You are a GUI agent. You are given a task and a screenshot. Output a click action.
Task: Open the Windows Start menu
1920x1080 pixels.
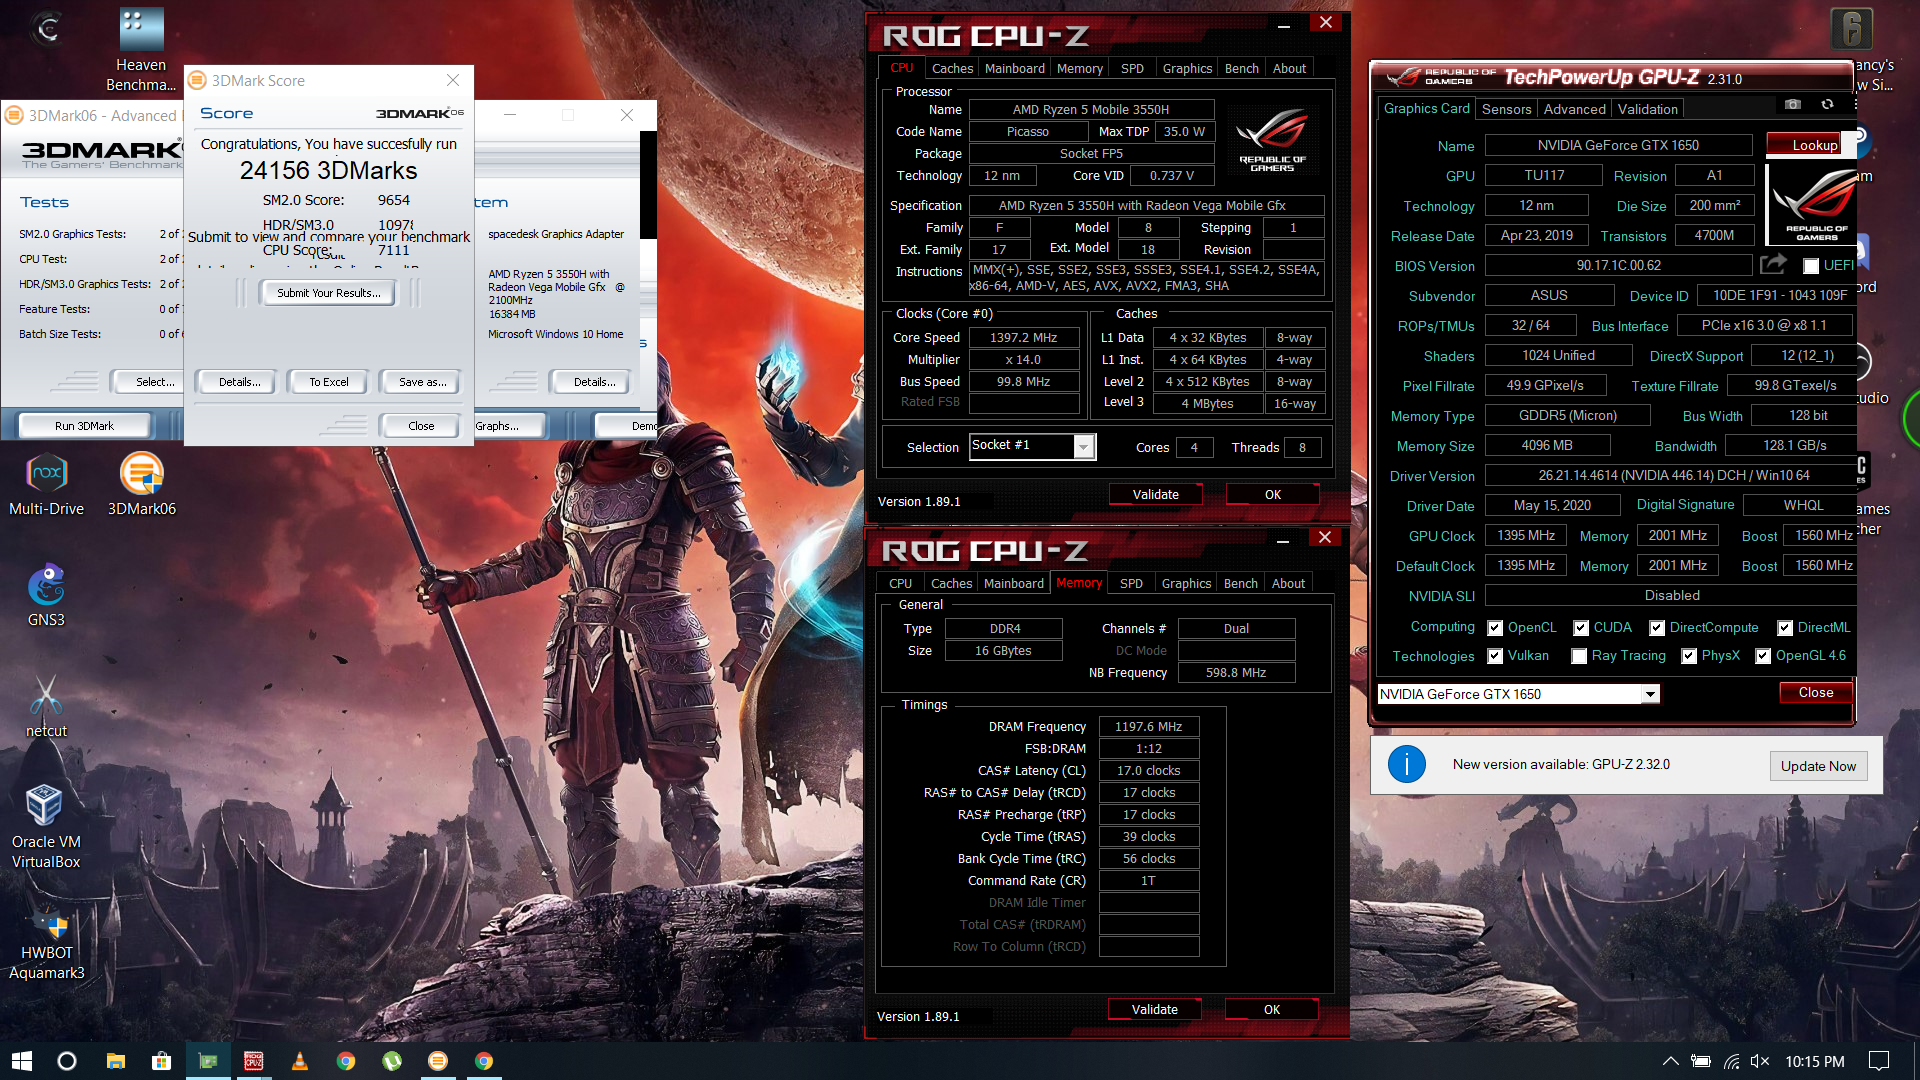point(21,1061)
